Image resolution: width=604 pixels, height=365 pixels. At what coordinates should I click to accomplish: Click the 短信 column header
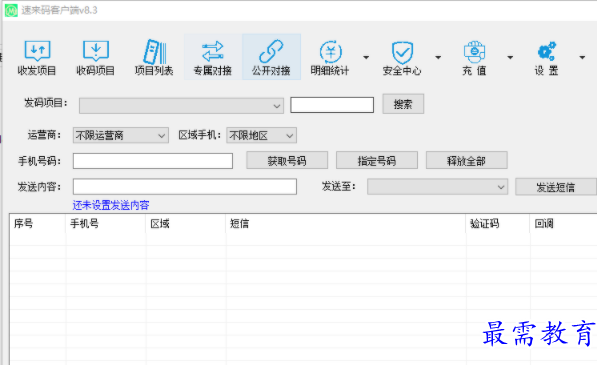click(346, 224)
